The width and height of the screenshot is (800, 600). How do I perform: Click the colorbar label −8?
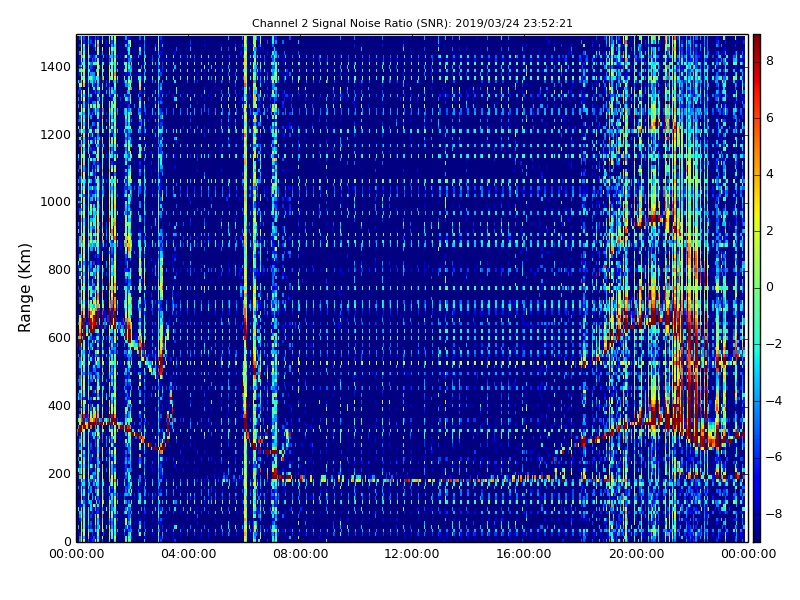click(773, 514)
